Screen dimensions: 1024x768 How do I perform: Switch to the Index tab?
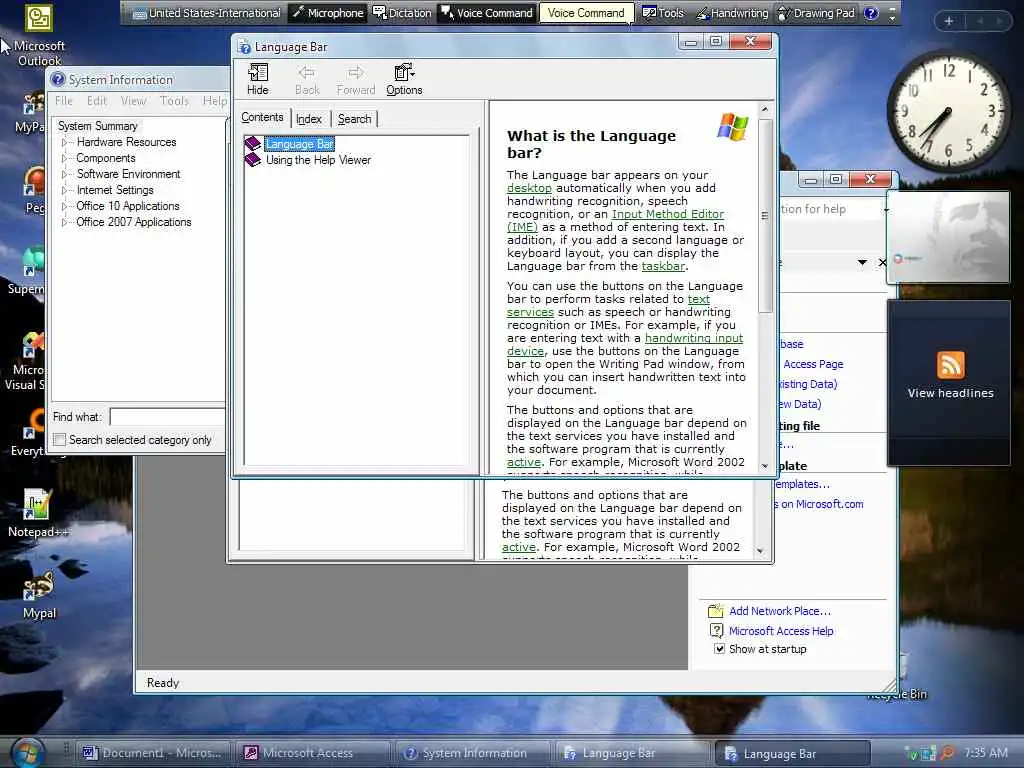click(309, 119)
